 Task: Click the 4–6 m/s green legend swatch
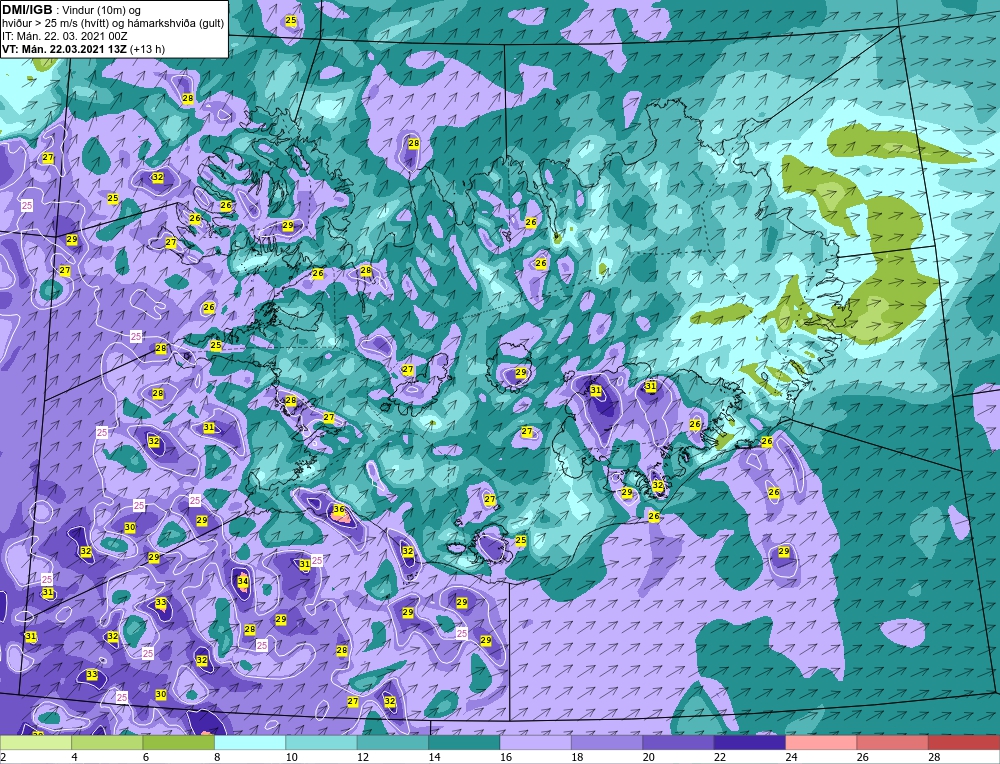(107, 742)
